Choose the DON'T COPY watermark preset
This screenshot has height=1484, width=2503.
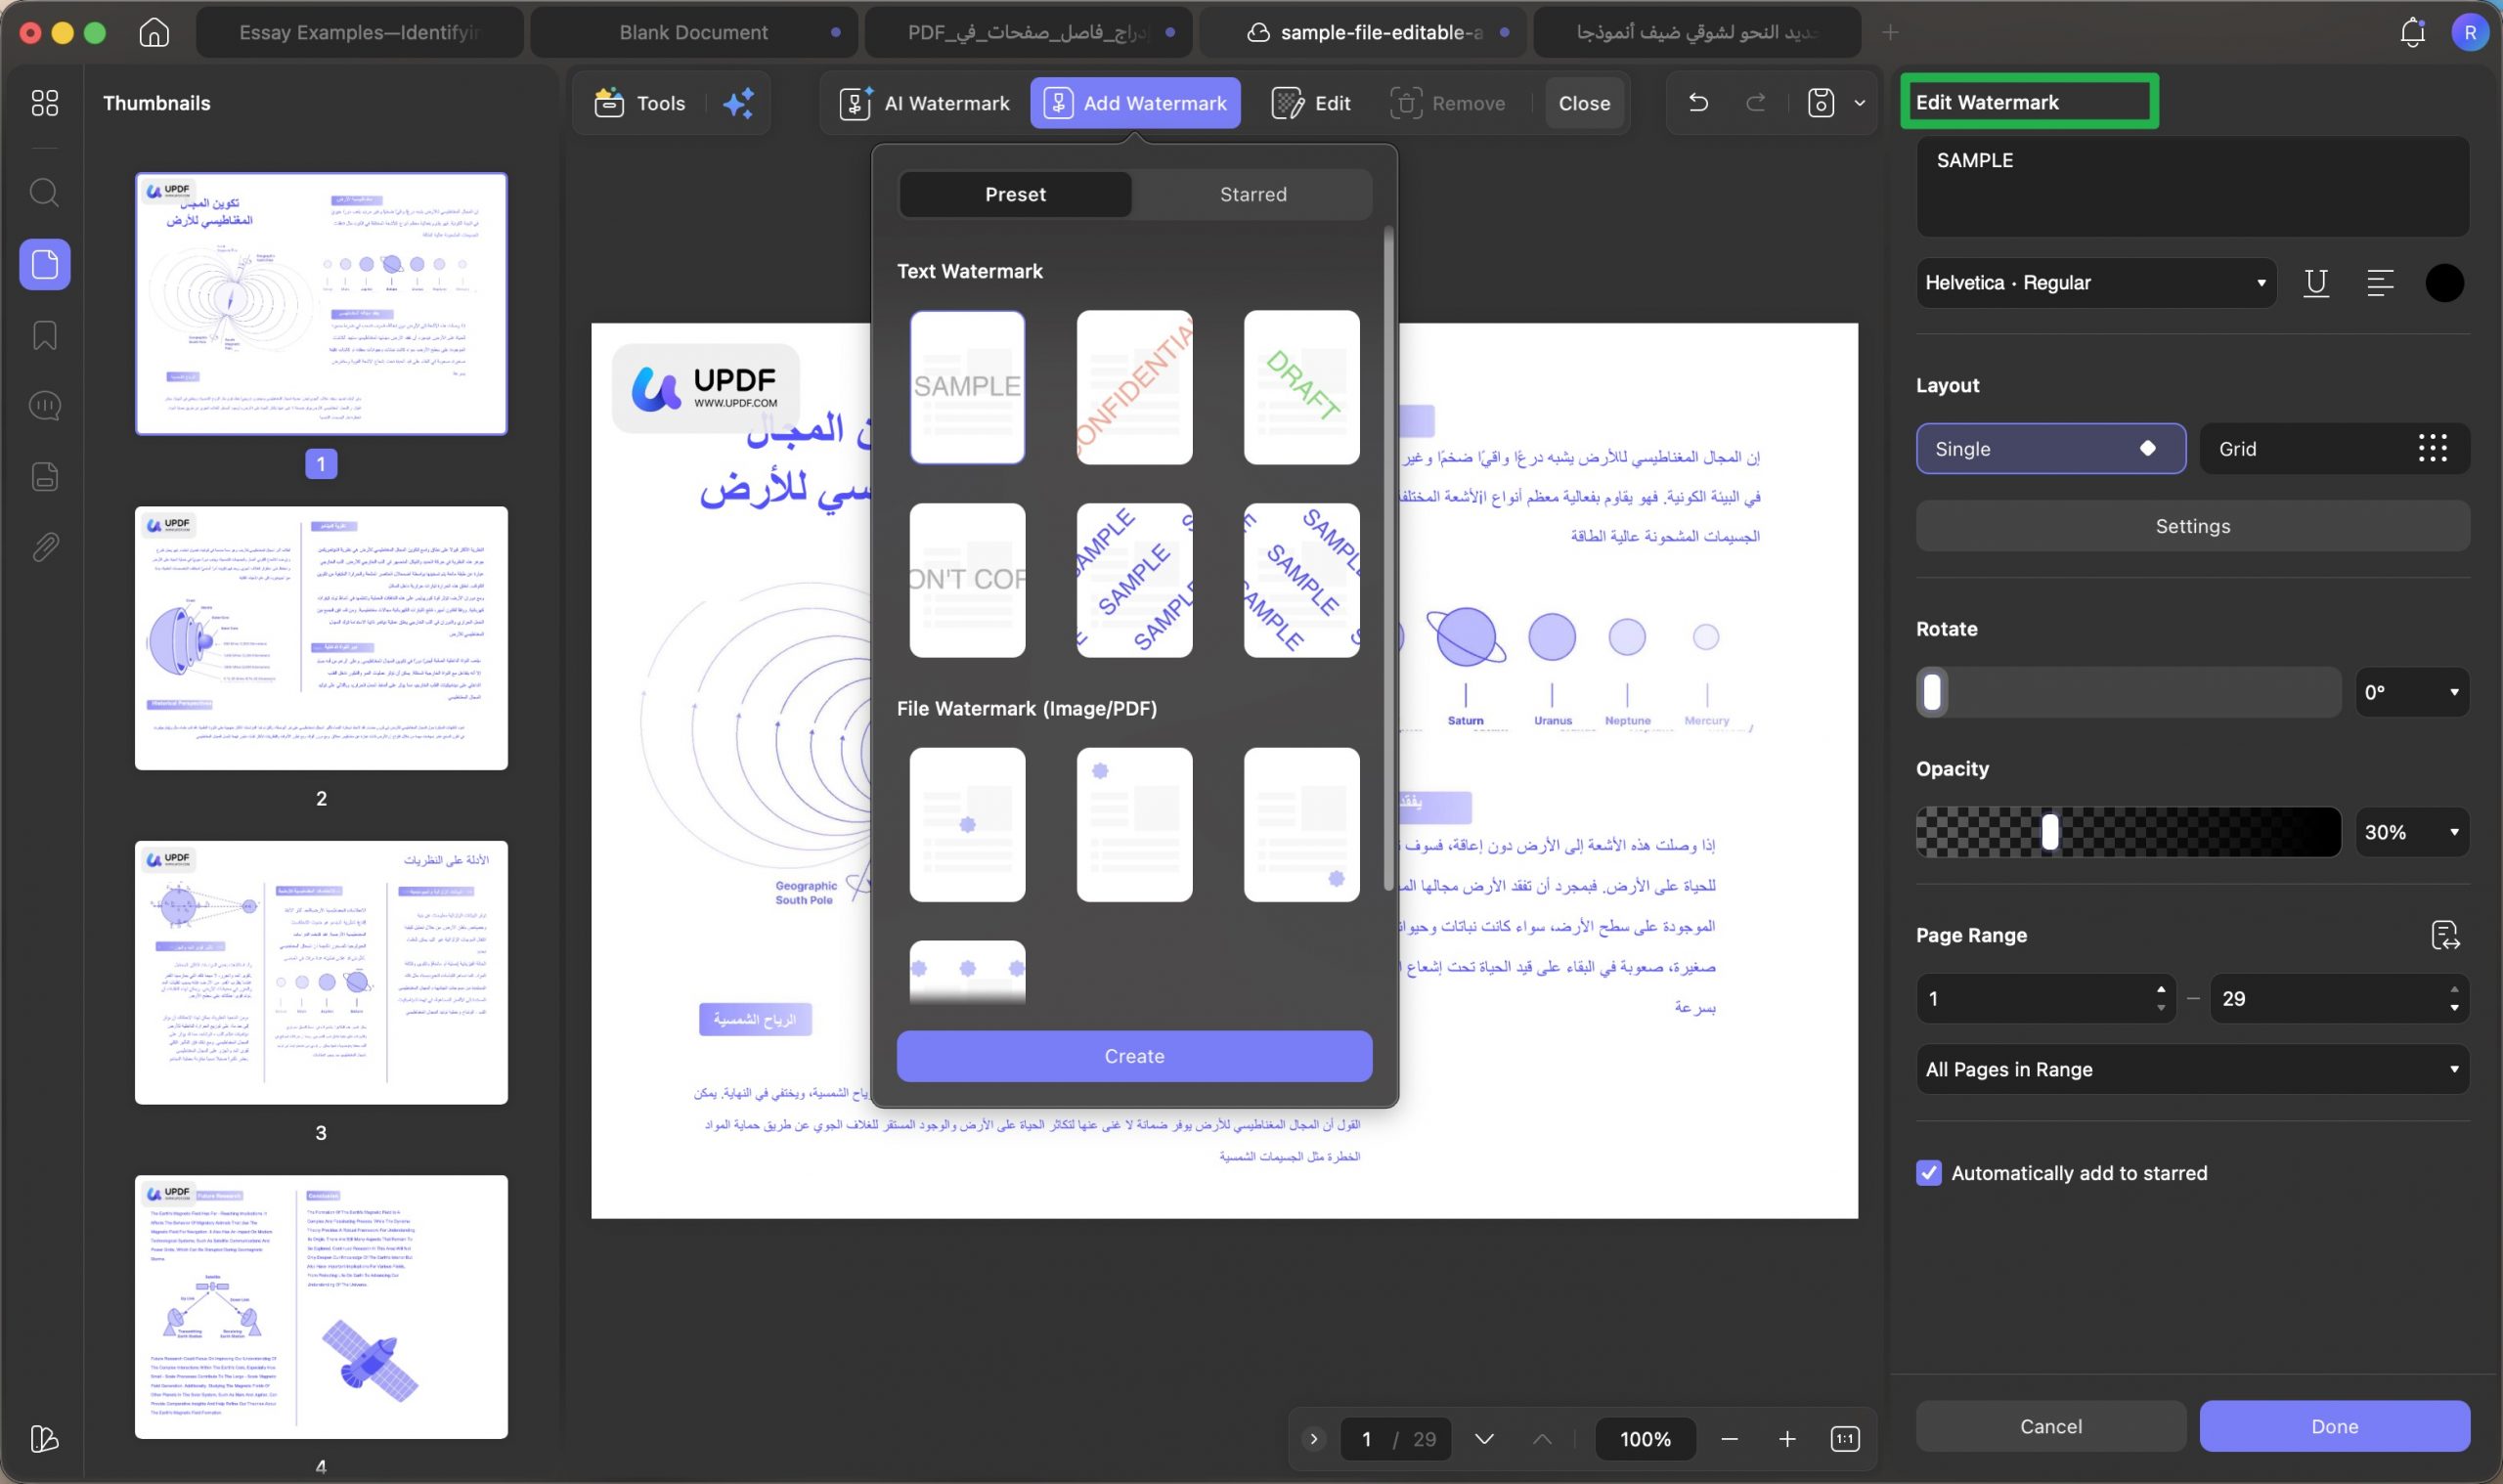point(967,580)
